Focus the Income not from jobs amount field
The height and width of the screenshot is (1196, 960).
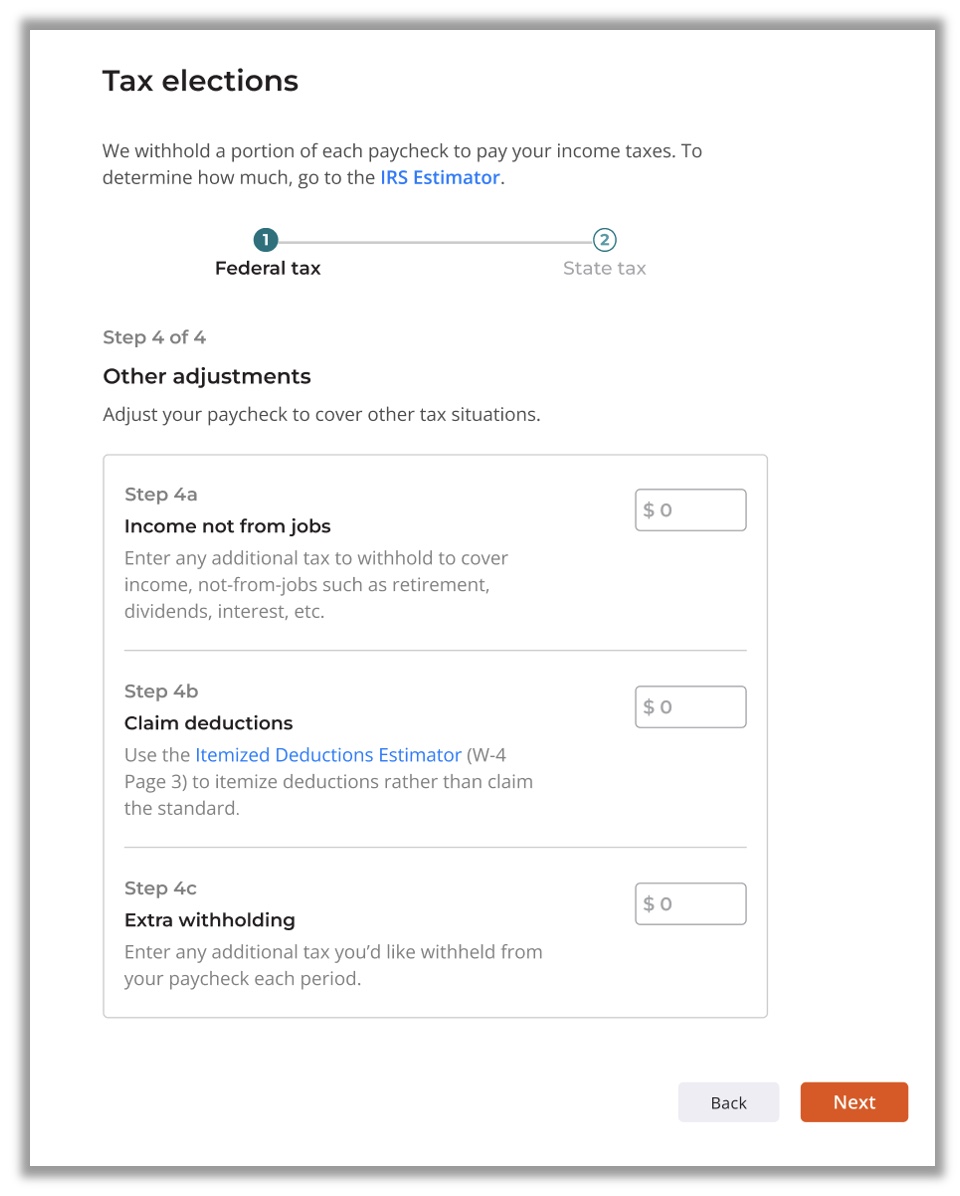pos(690,510)
